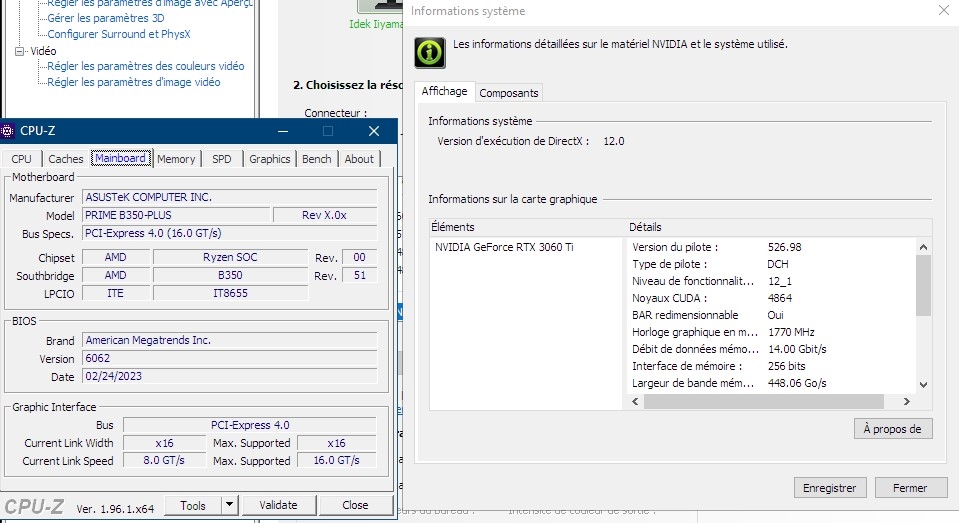Image resolution: width=959 pixels, height=523 pixels.
Task: Open the Bench tab
Action: pyautogui.click(x=316, y=159)
